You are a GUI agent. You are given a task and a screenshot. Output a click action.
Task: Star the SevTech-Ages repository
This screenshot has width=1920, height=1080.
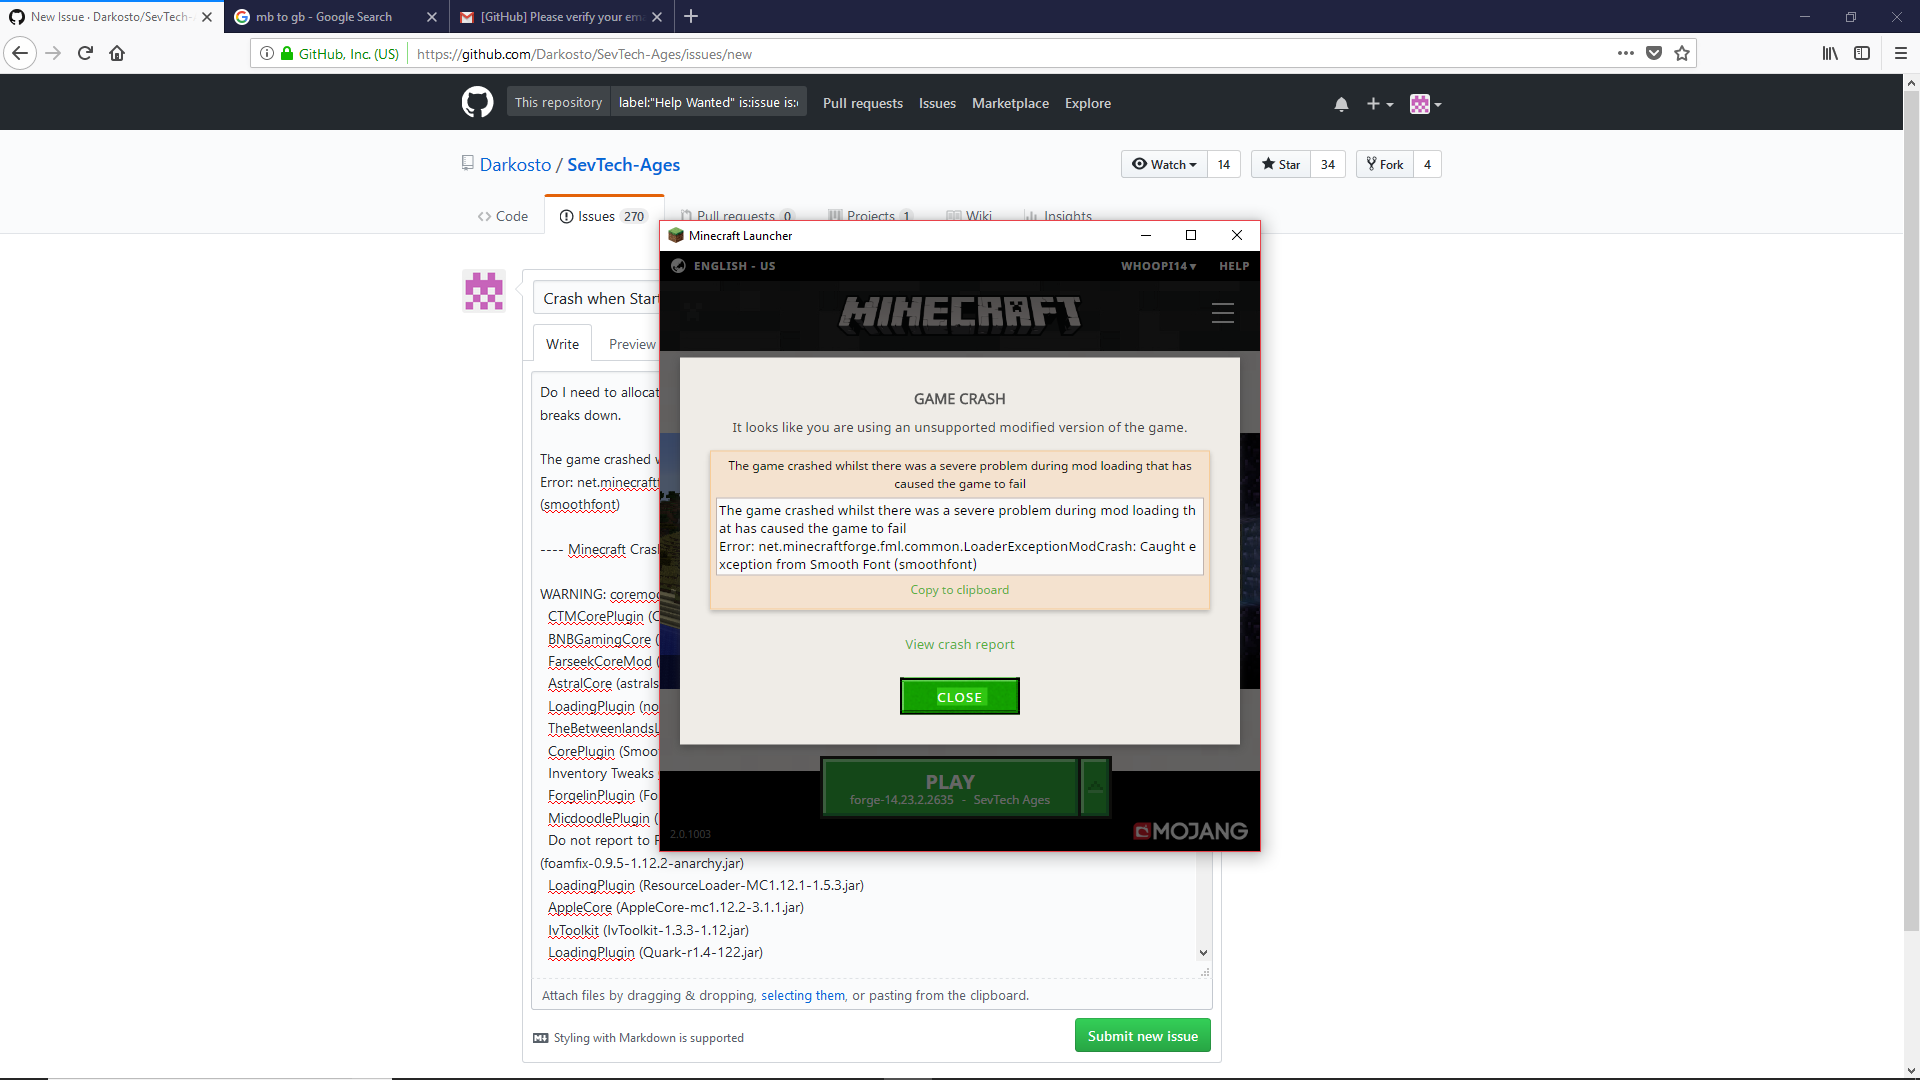tap(1280, 164)
